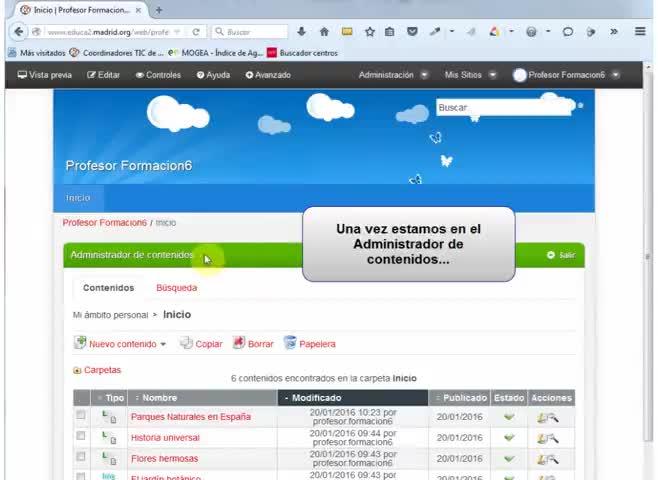Close the Inicio browser tab
The width and height of the screenshot is (658, 480).
tap(138, 10)
